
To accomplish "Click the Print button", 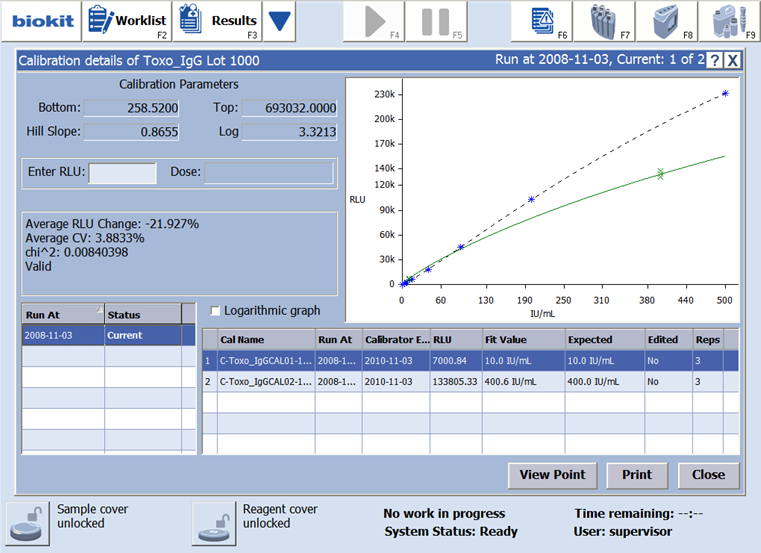I will coord(636,475).
